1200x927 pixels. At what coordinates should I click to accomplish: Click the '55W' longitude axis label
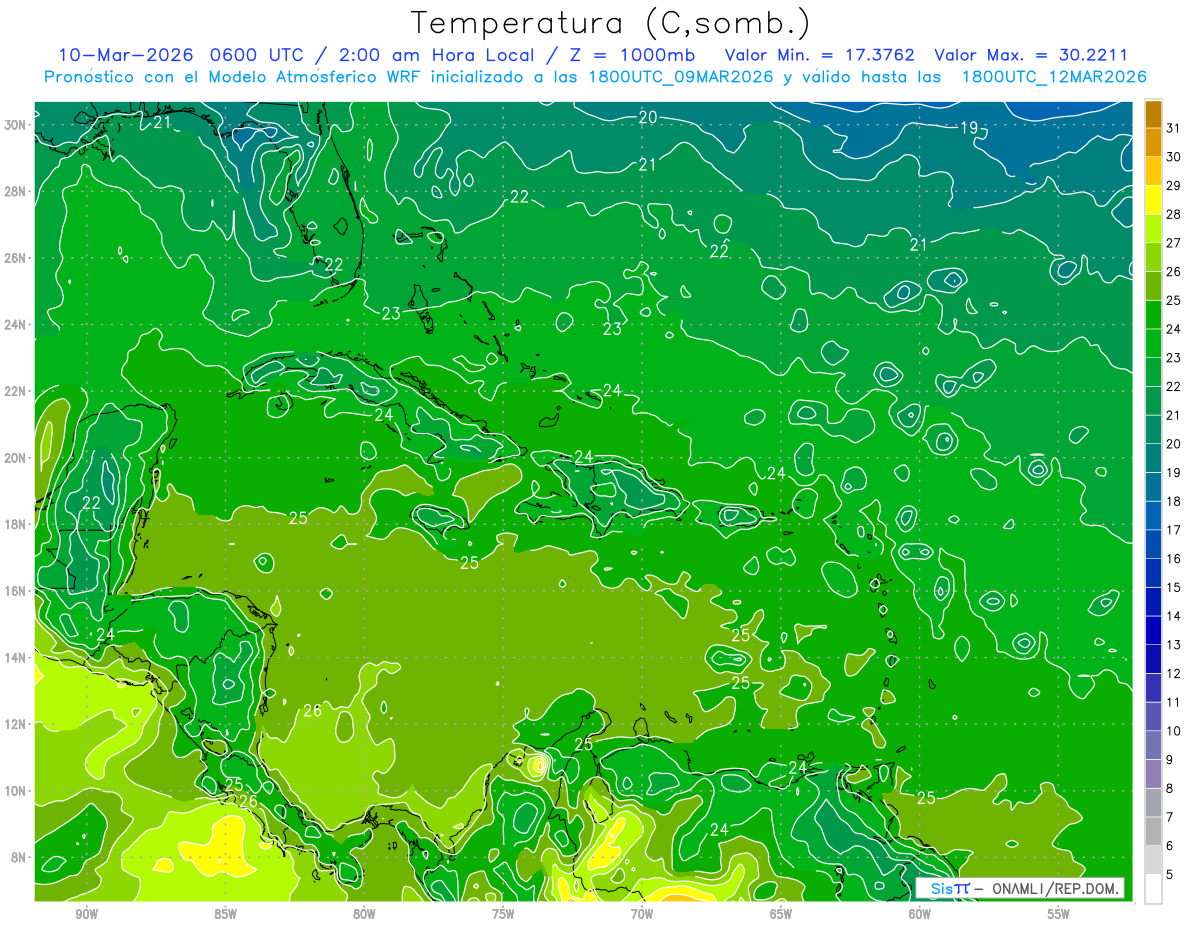click(x=1059, y=914)
